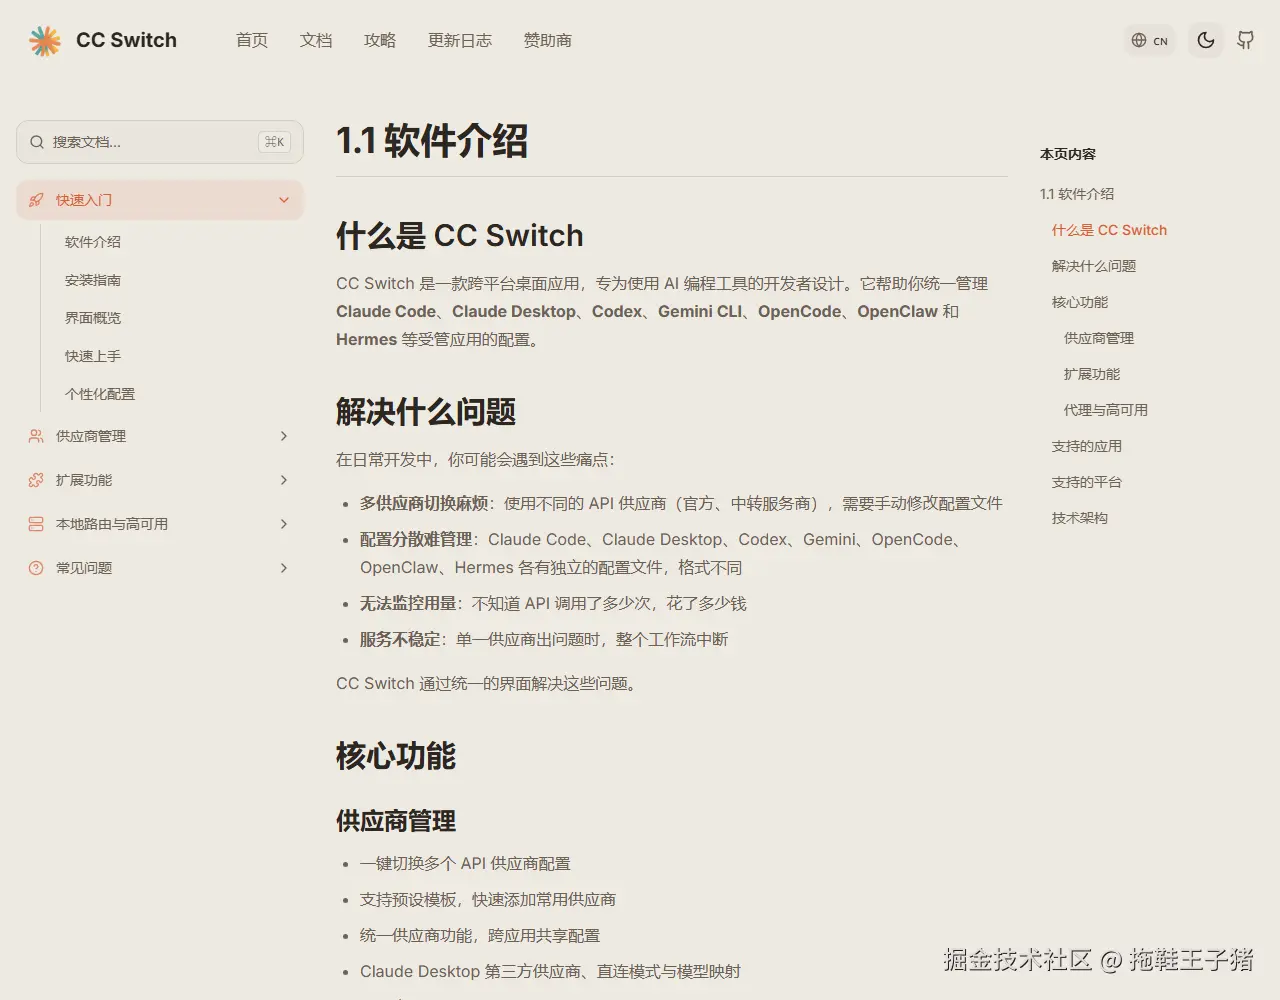Screen dimensions: 1280x1000
Task: Click the 1.1 软件介绍 page heading
Action: point(432,141)
